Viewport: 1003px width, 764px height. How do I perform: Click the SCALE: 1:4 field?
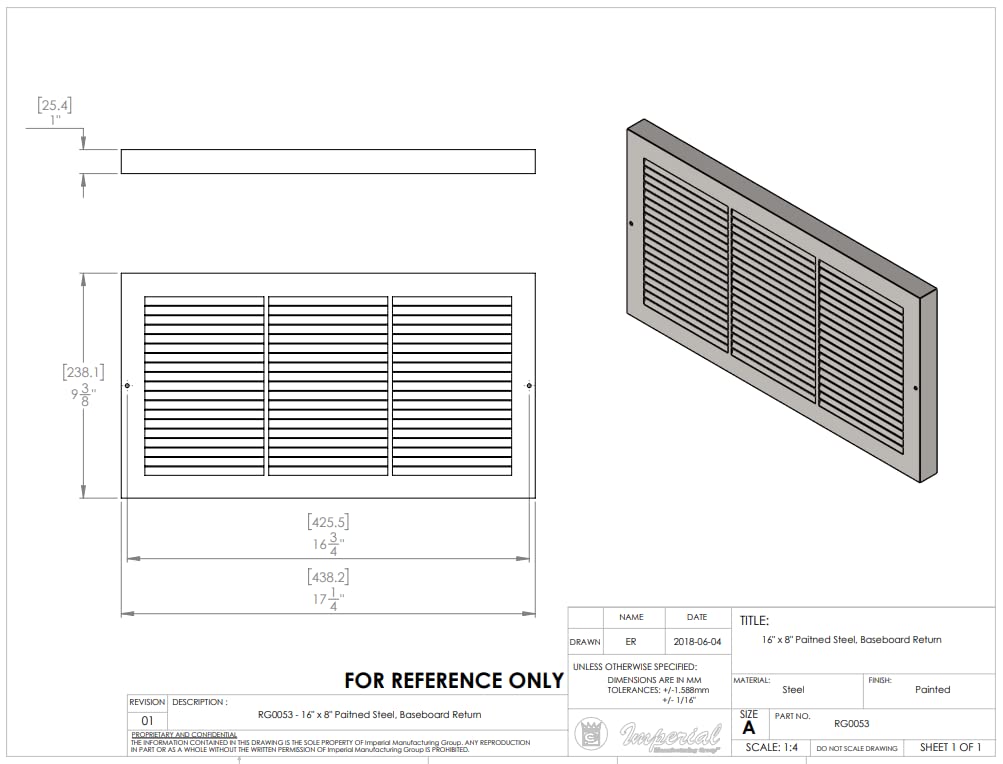click(x=775, y=747)
